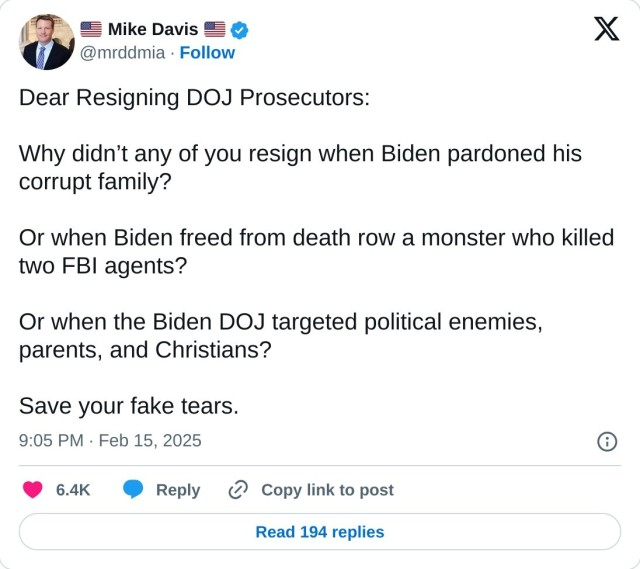640x569 pixels.
Task: Click the paragraph about two FBI agents
Action: point(316,252)
